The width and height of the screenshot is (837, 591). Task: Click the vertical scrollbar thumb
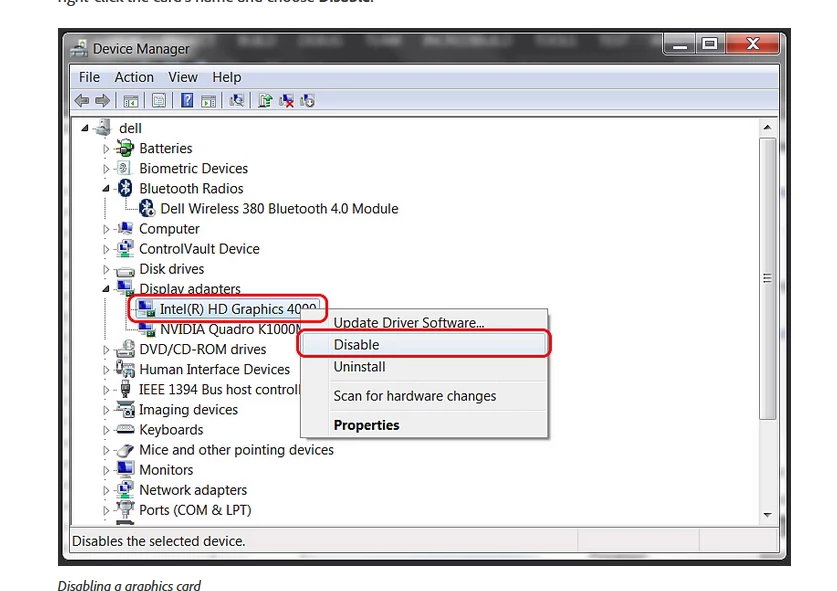(767, 279)
